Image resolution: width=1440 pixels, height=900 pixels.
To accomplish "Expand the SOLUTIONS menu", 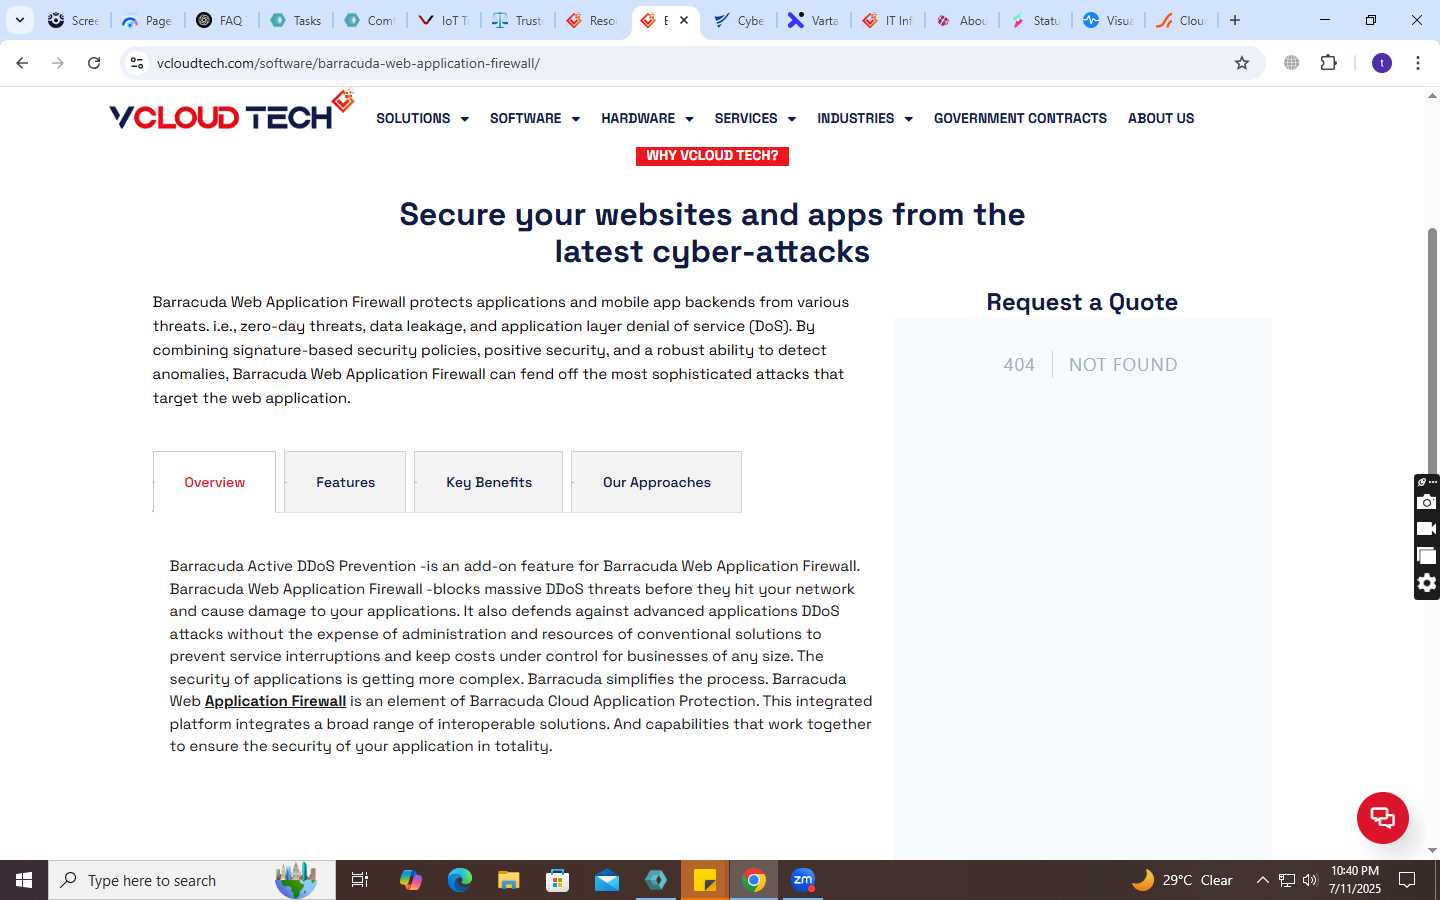I will click(x=422, y=118).
